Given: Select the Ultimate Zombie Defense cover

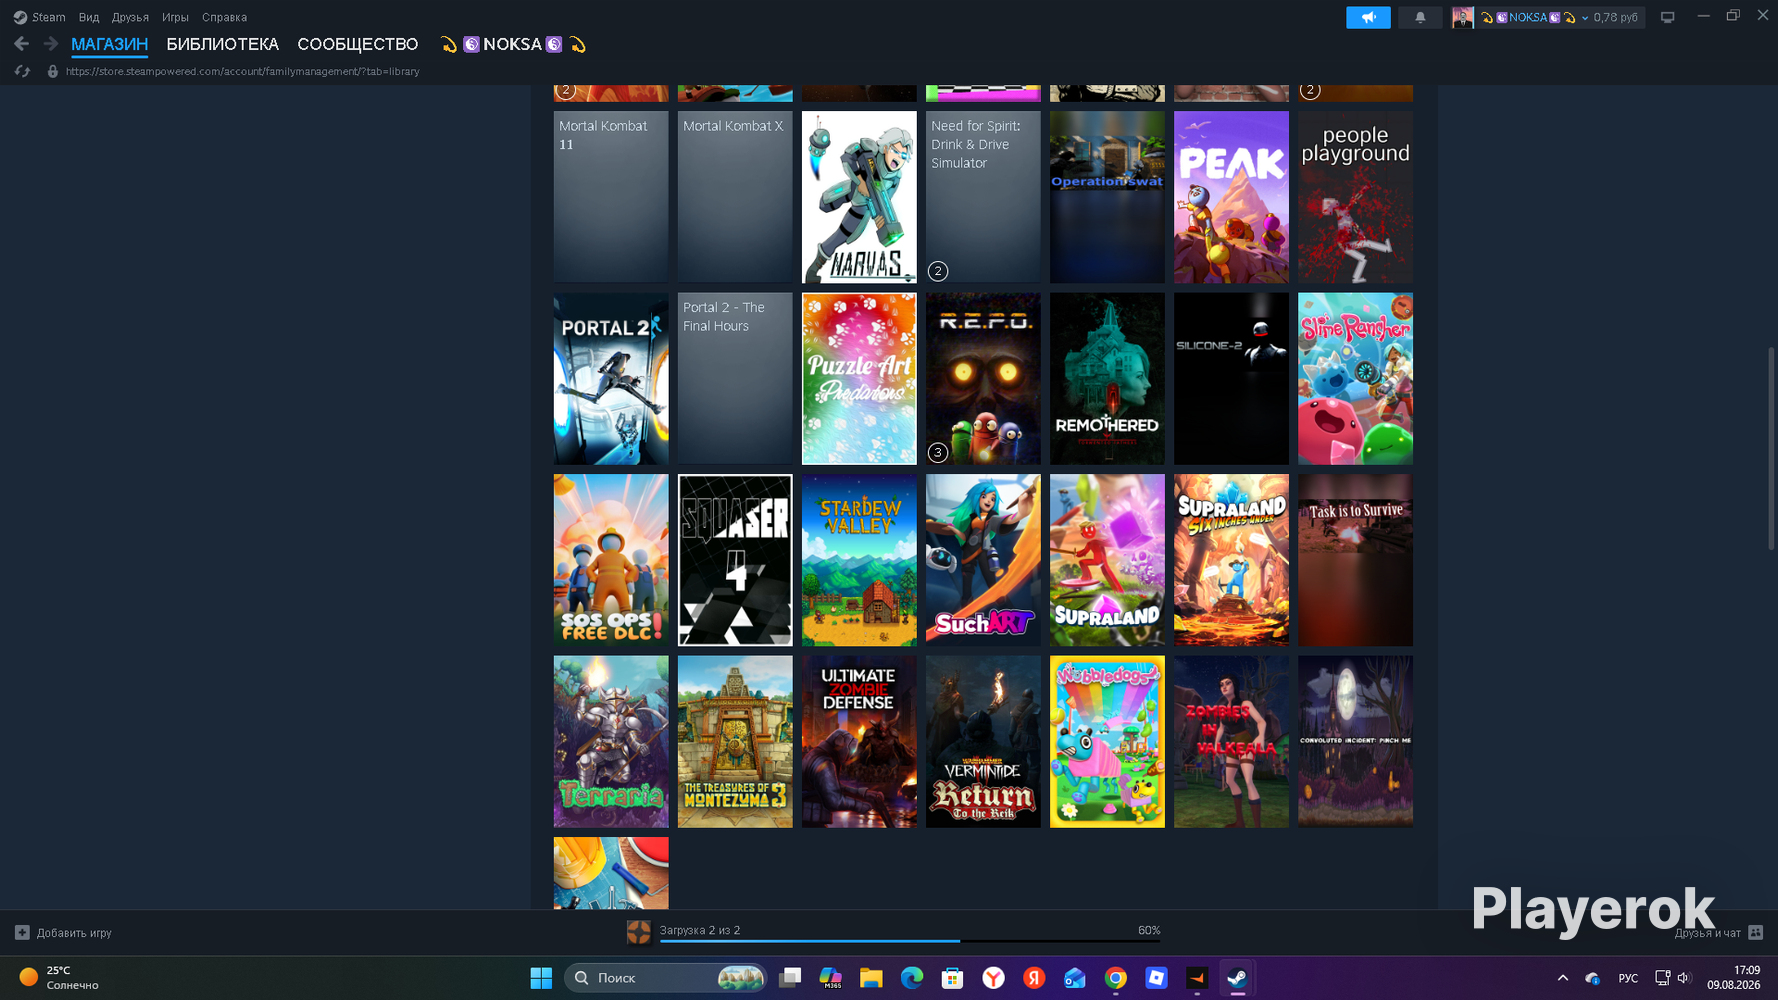Looking at the screenshot, I should click(859, 742).
